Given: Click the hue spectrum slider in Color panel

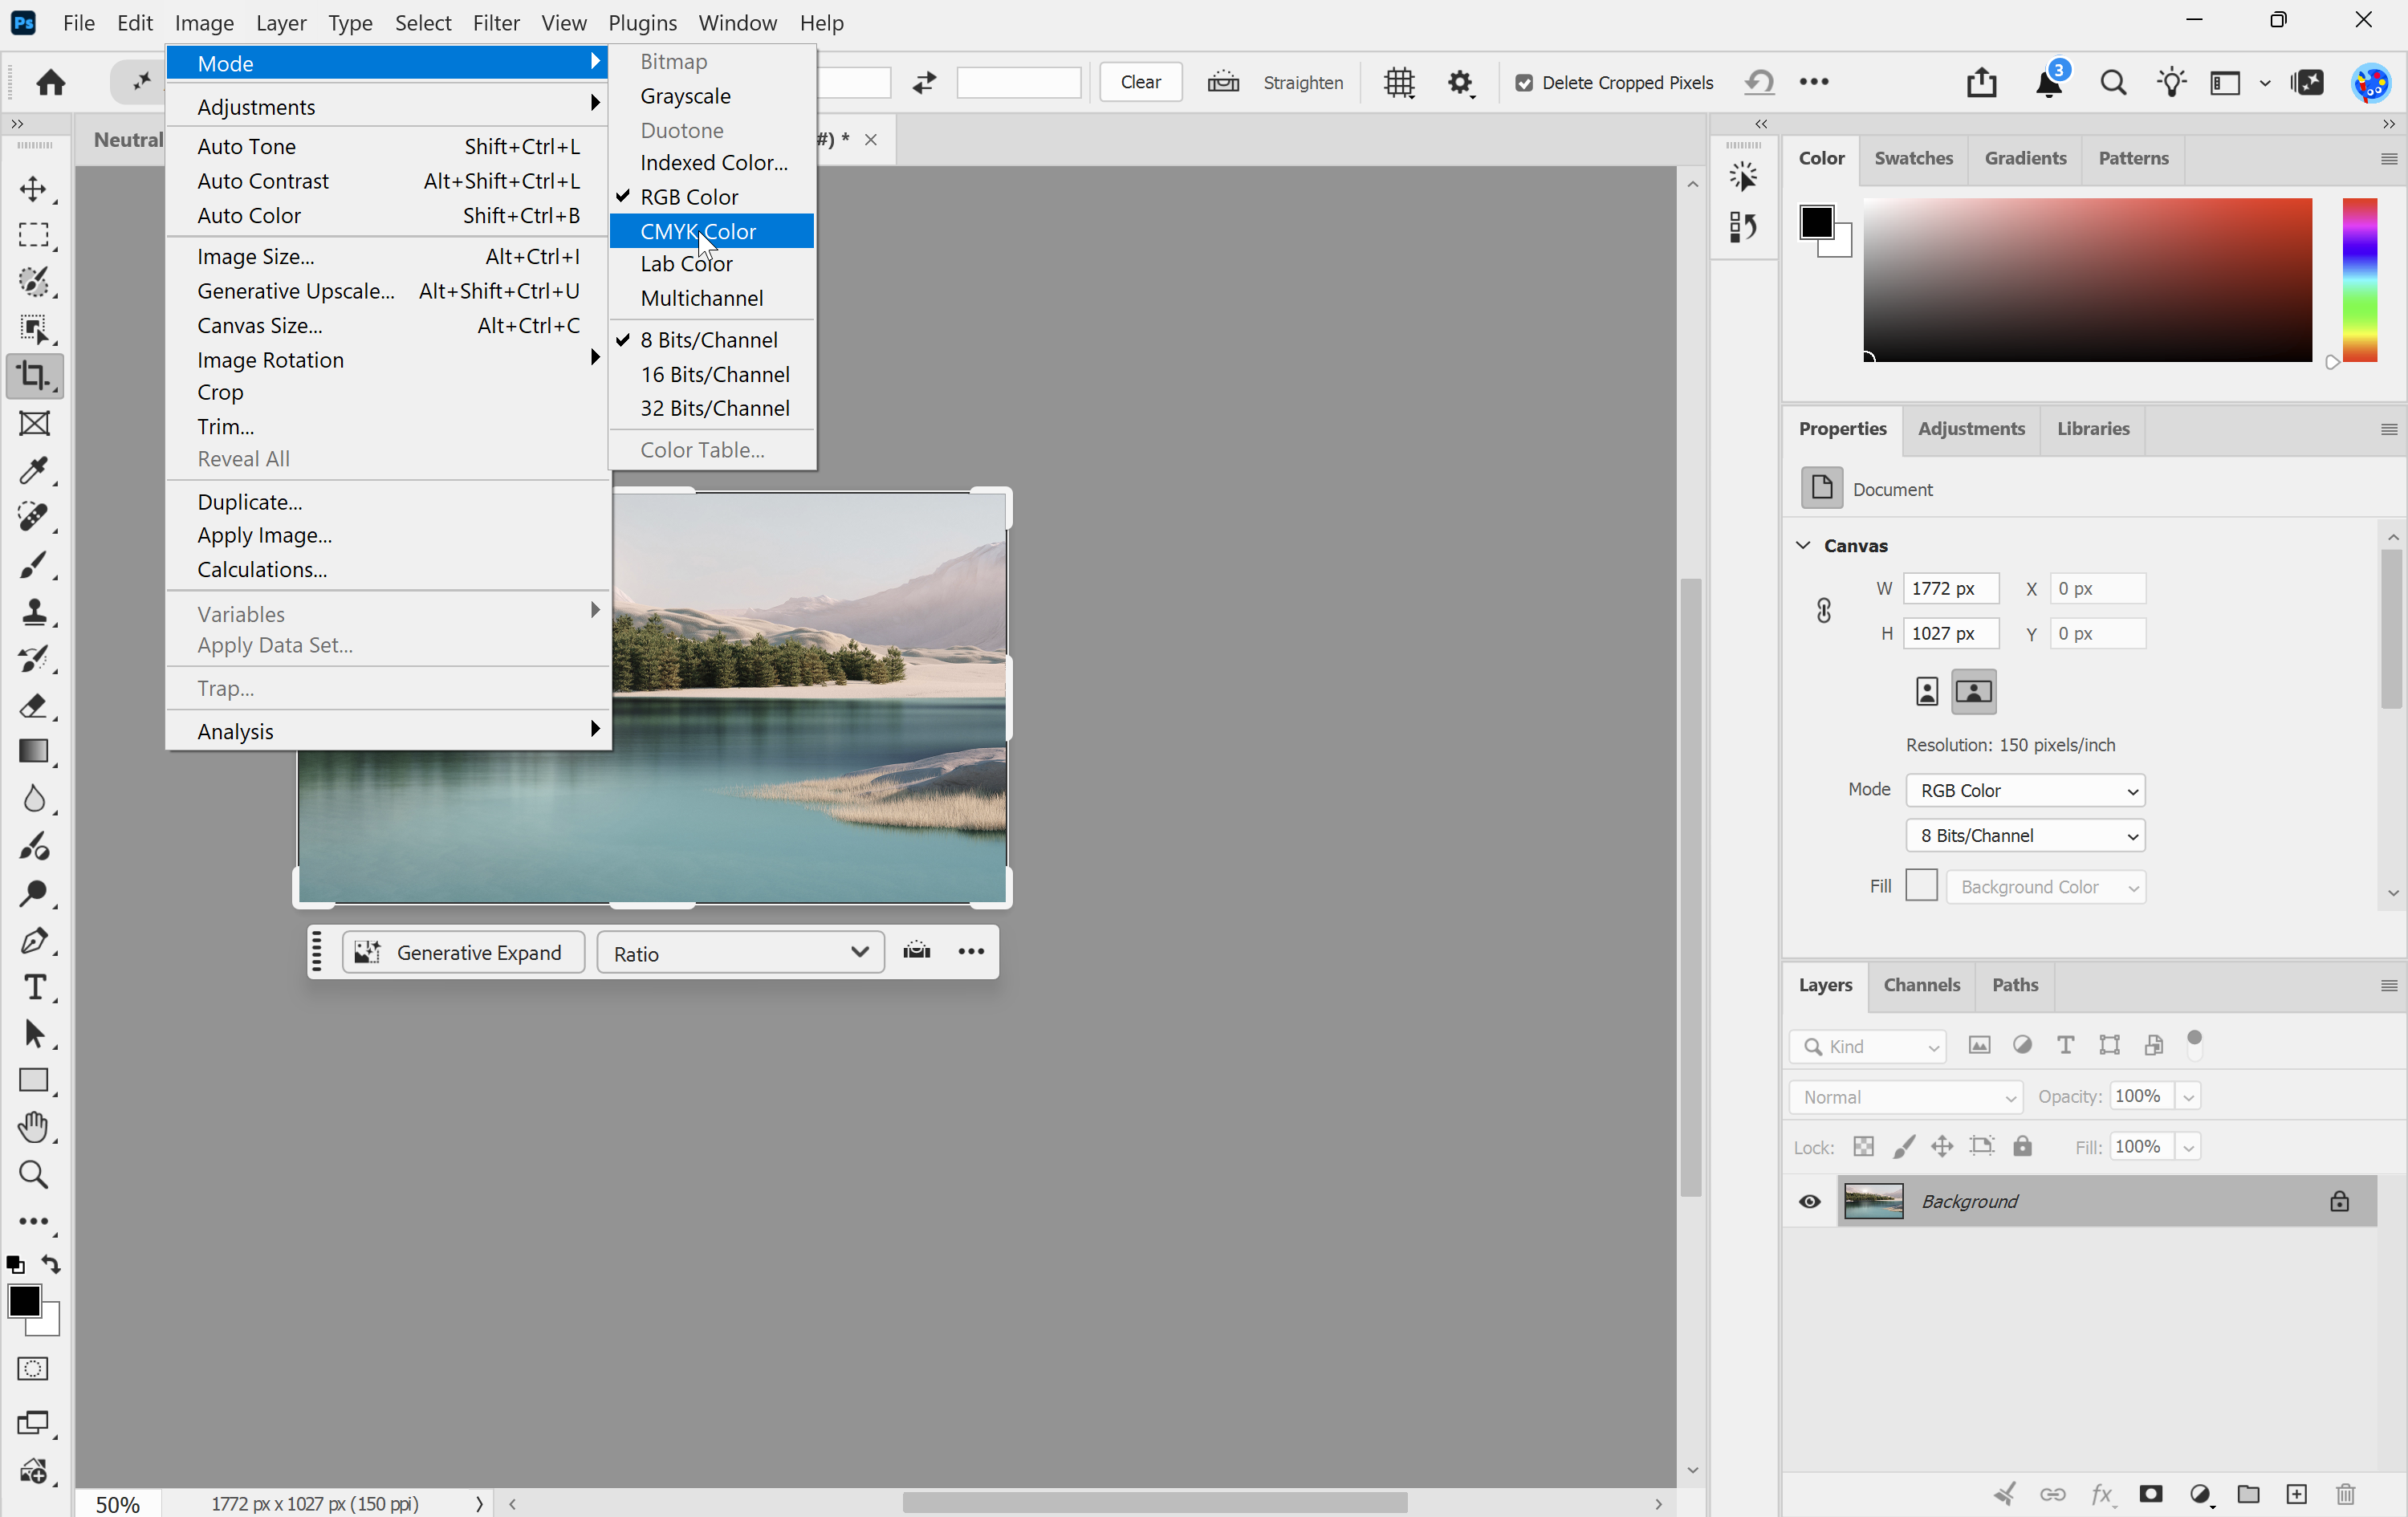Looking at the screenshot, I should click(2359, 280).
